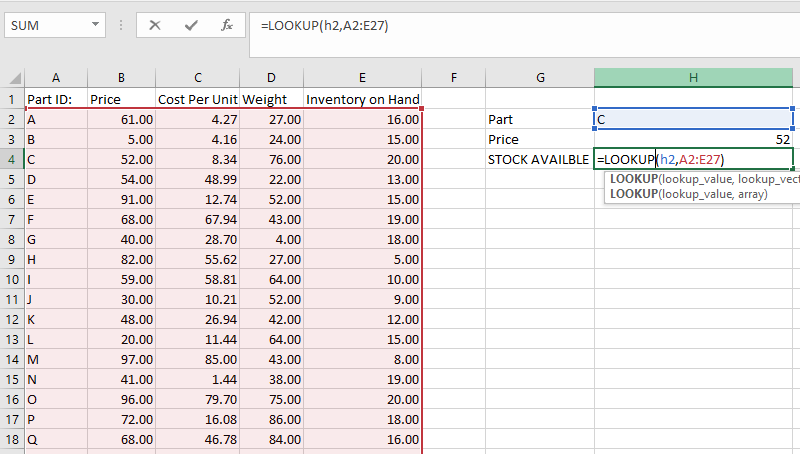Select column D header
The height and width of the screenshot is (454, 800).
271,78
